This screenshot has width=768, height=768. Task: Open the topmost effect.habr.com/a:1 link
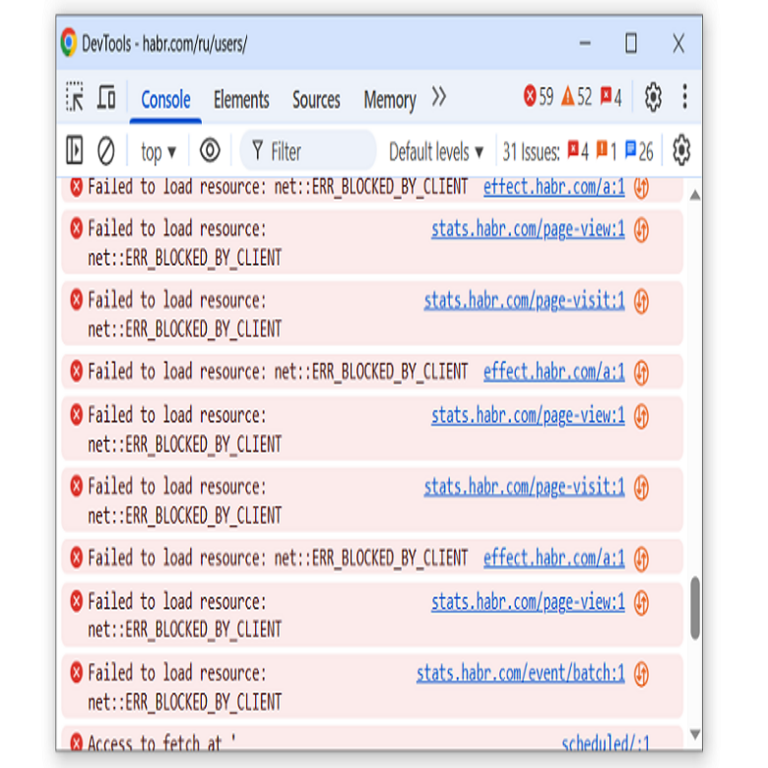(x=553, y=187)
